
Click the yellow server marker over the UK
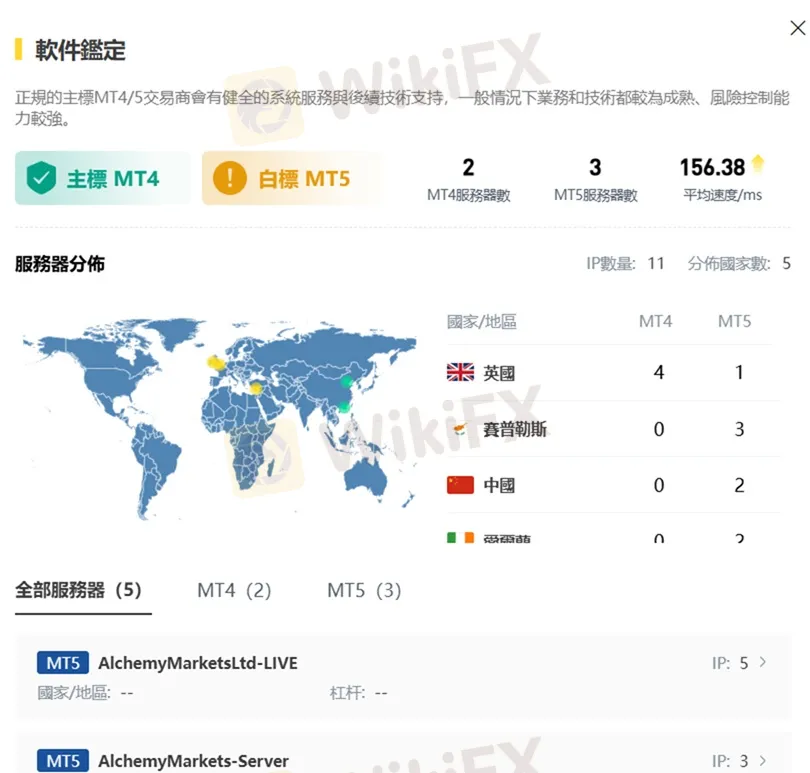[212, 362]
